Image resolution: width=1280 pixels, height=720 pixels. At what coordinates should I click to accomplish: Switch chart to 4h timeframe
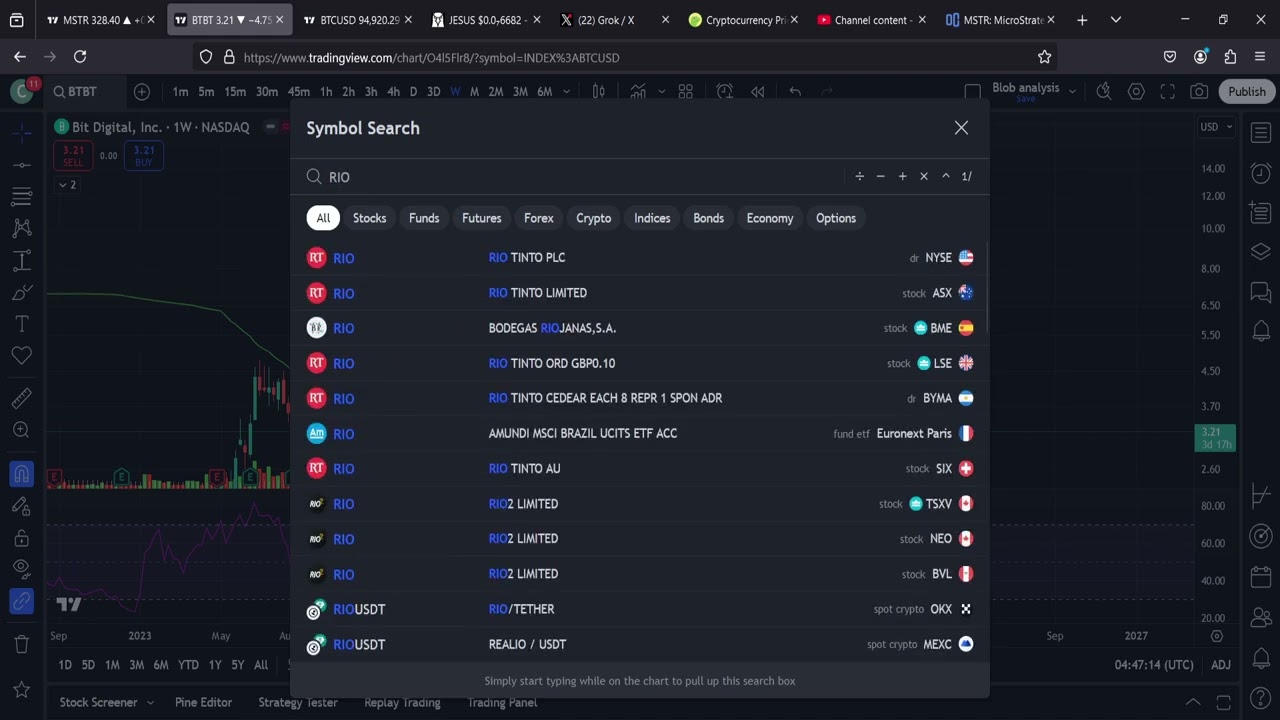click(x=393, y=92)
